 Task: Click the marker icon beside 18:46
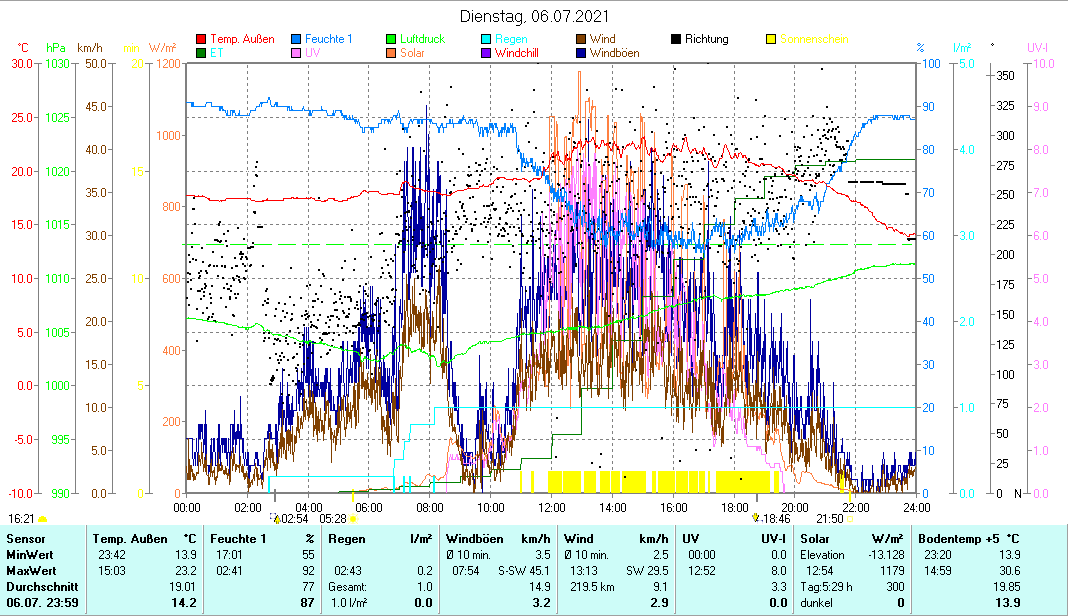(x=755, y=519)
